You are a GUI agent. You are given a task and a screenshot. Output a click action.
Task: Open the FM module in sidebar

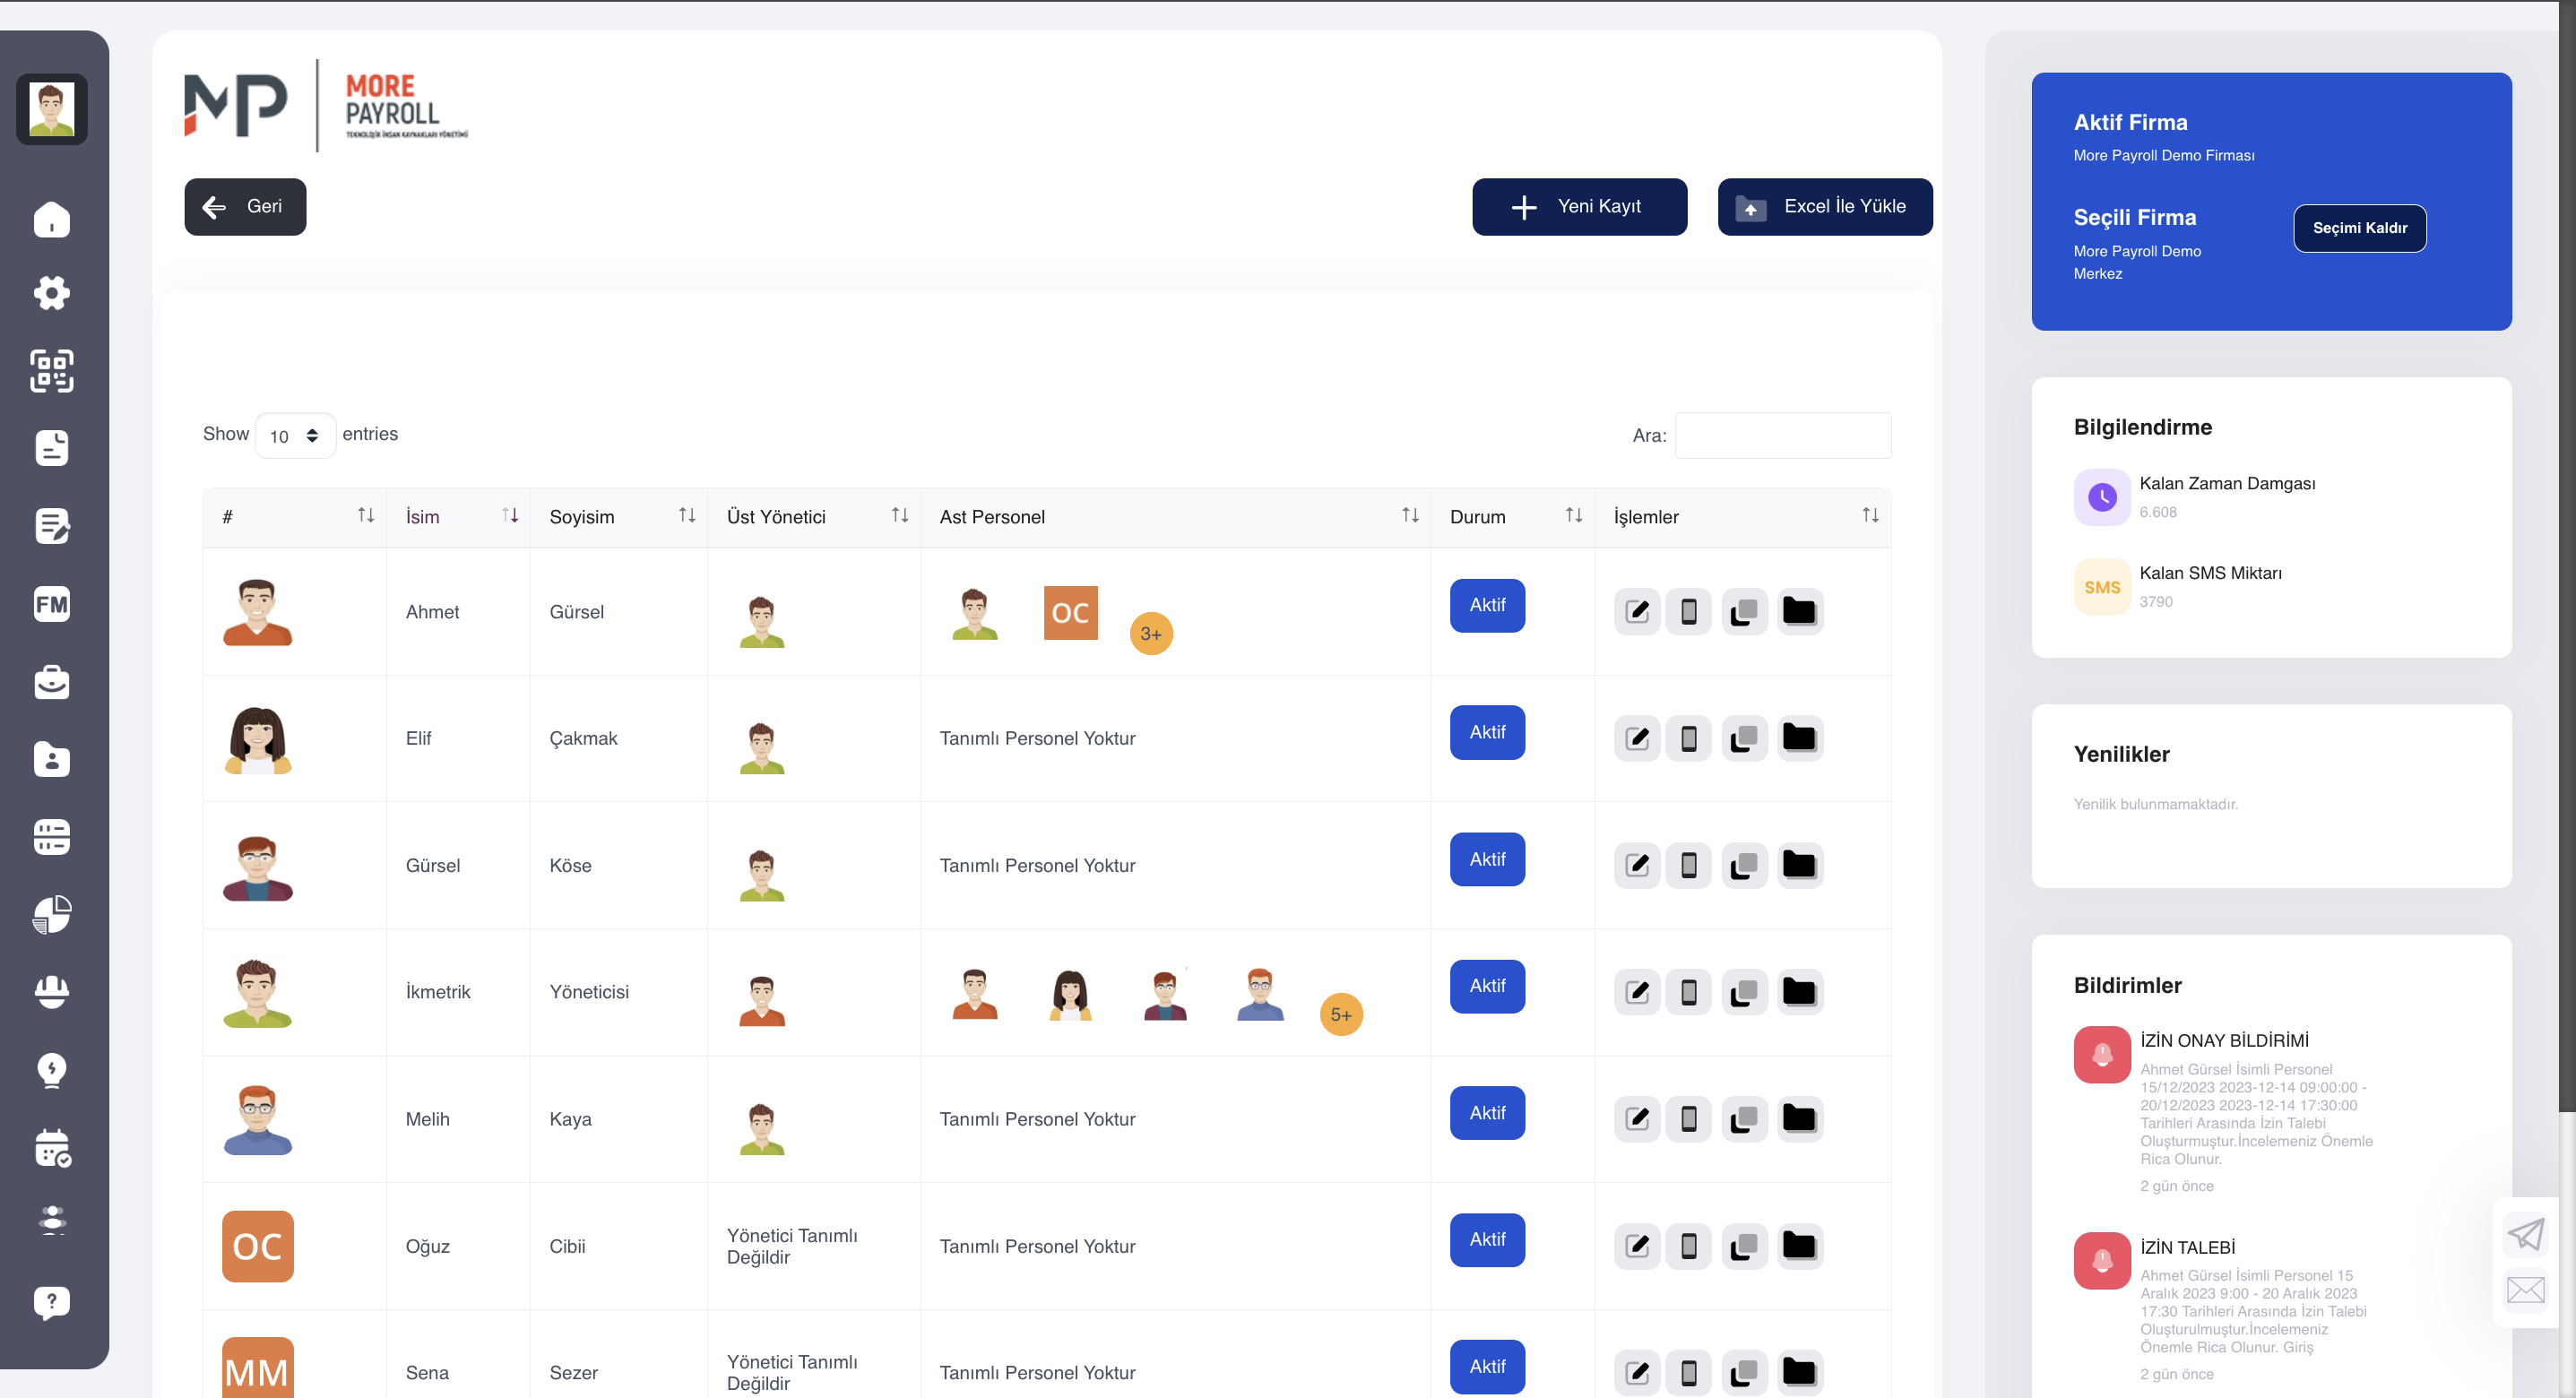(x=52, y=604)
